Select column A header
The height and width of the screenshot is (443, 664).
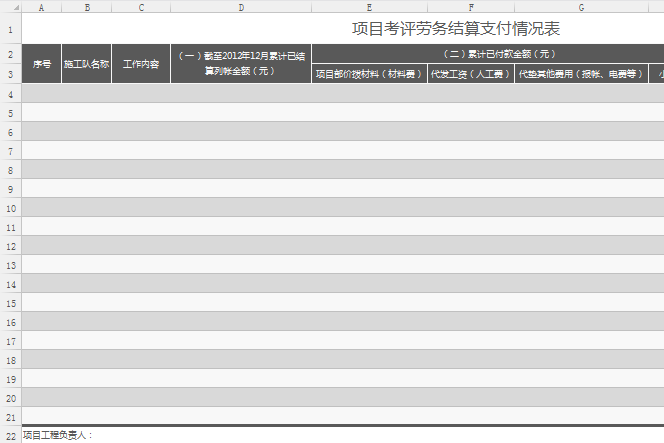coord(42,6)
